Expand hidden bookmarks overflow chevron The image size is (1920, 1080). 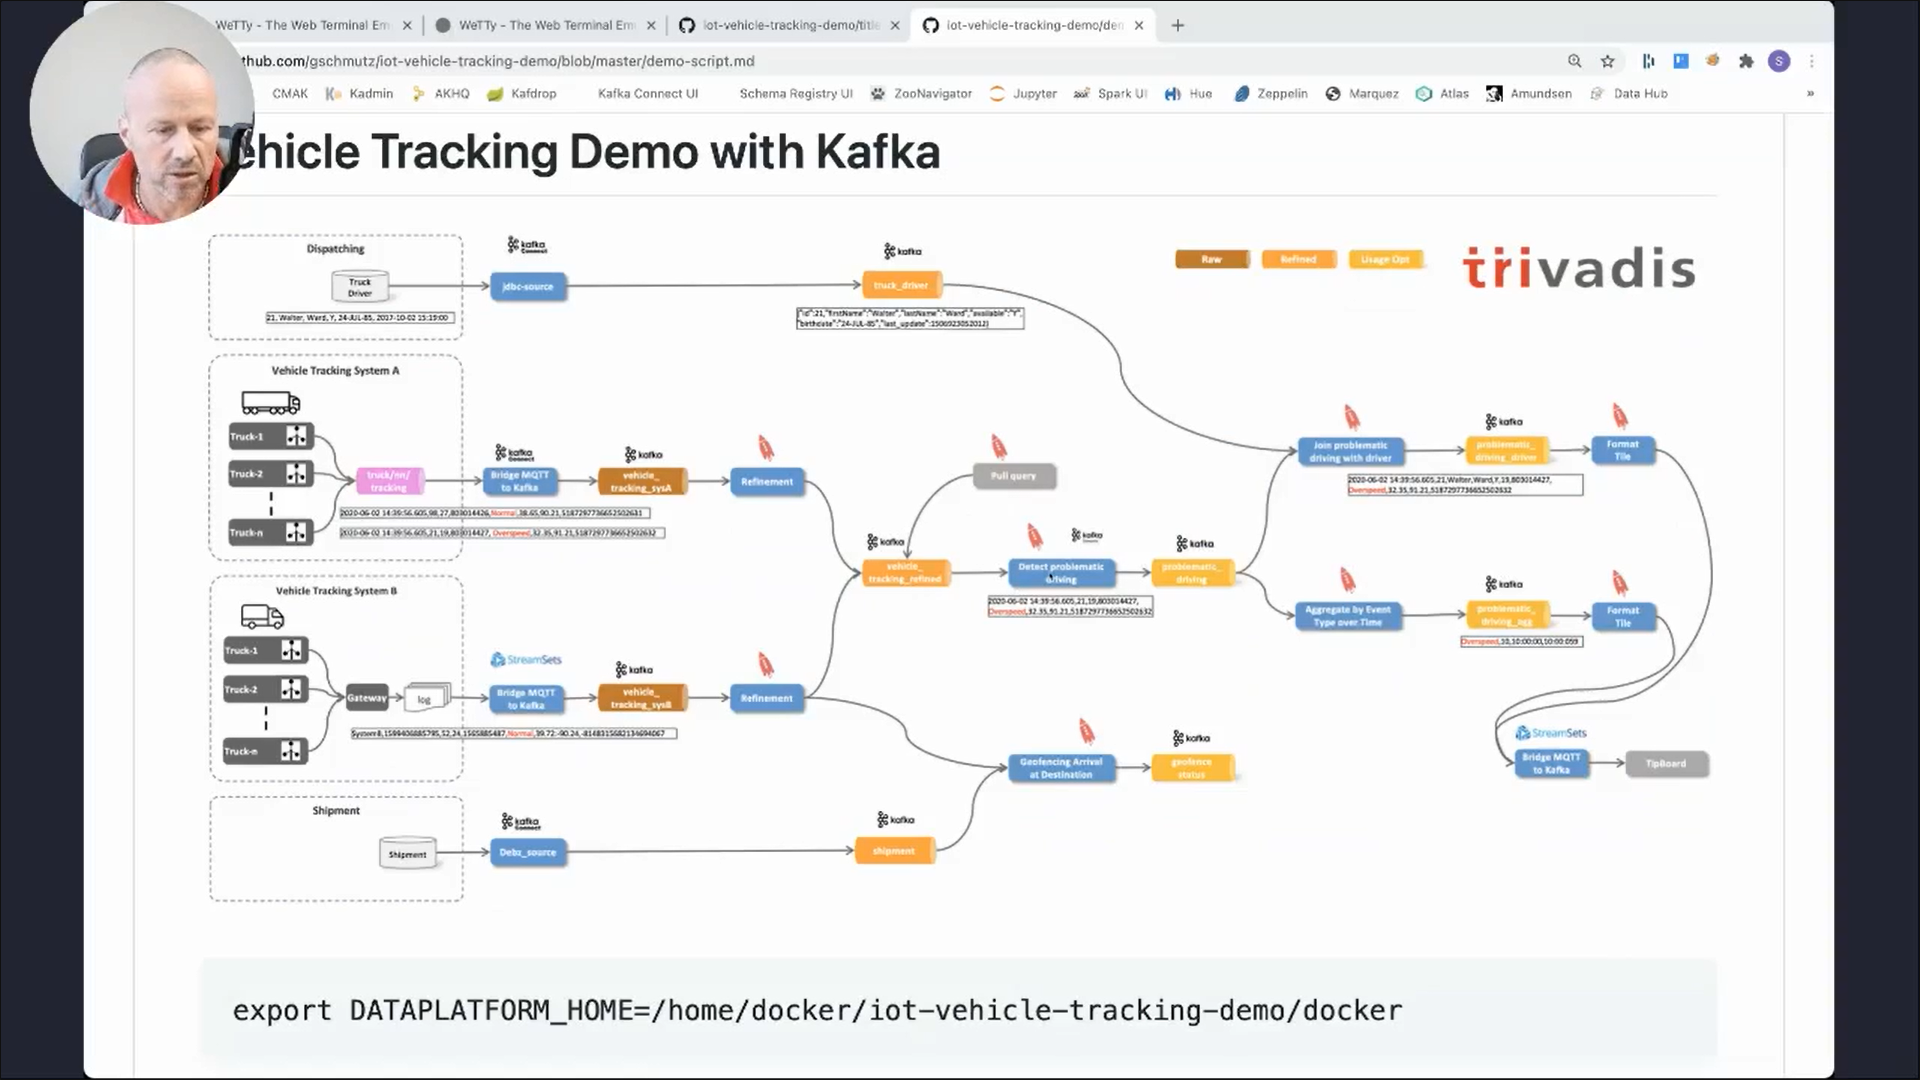(1809, 94)
